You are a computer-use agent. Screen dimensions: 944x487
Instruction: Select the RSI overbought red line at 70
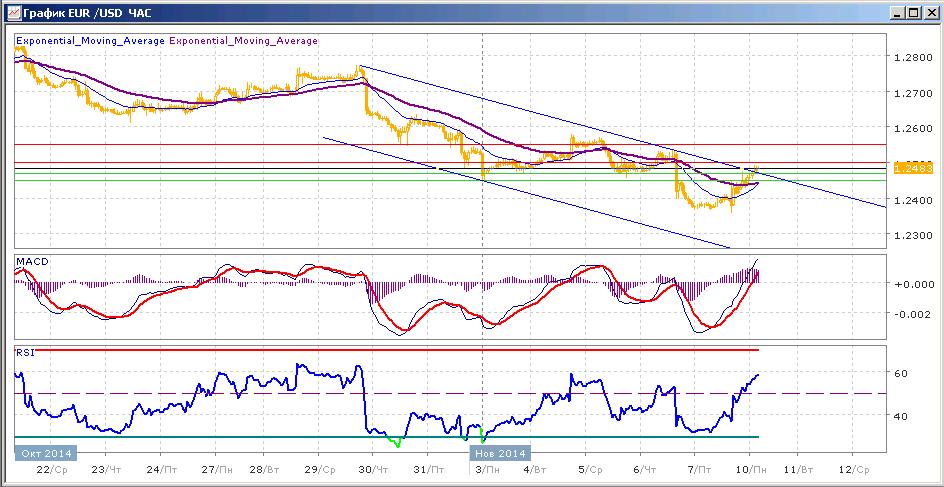click(x=385, y=350)
